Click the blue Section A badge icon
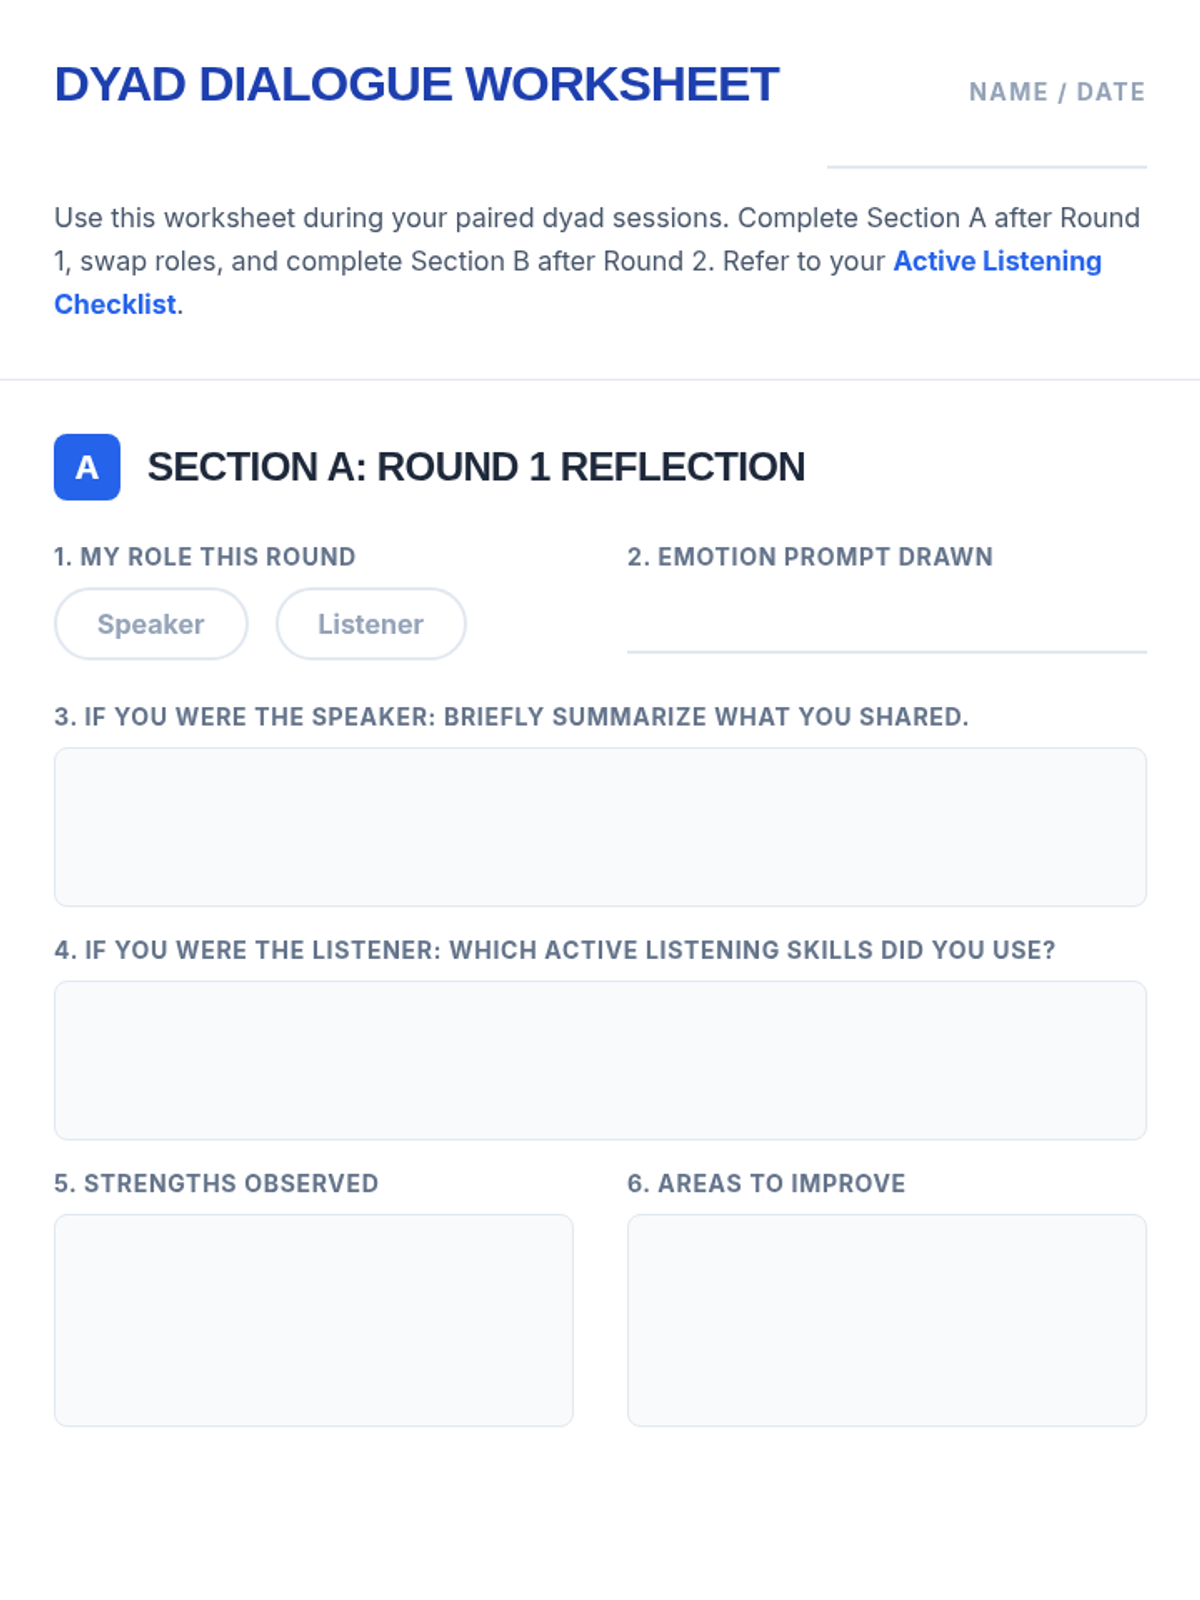The height and width of the screenshot is (1600, 1200). tap(87, 467)
